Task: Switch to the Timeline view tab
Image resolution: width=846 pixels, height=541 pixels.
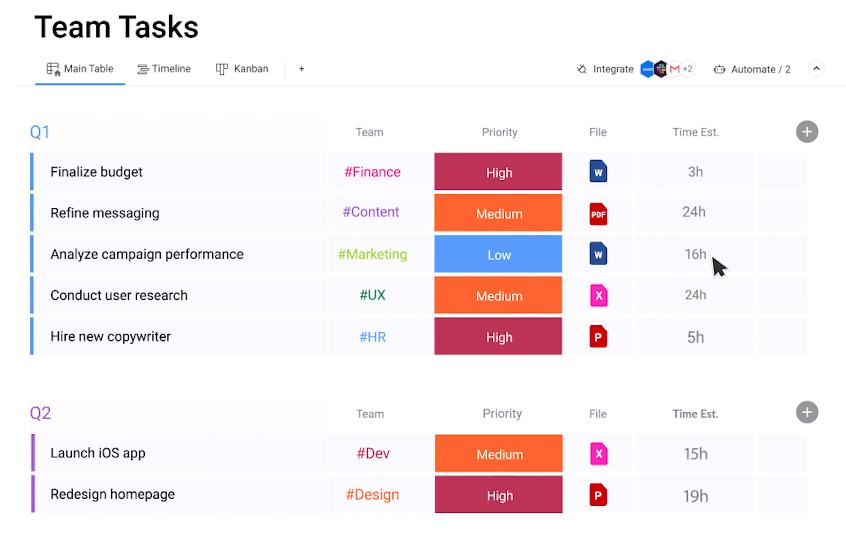Action: [164, 69]
